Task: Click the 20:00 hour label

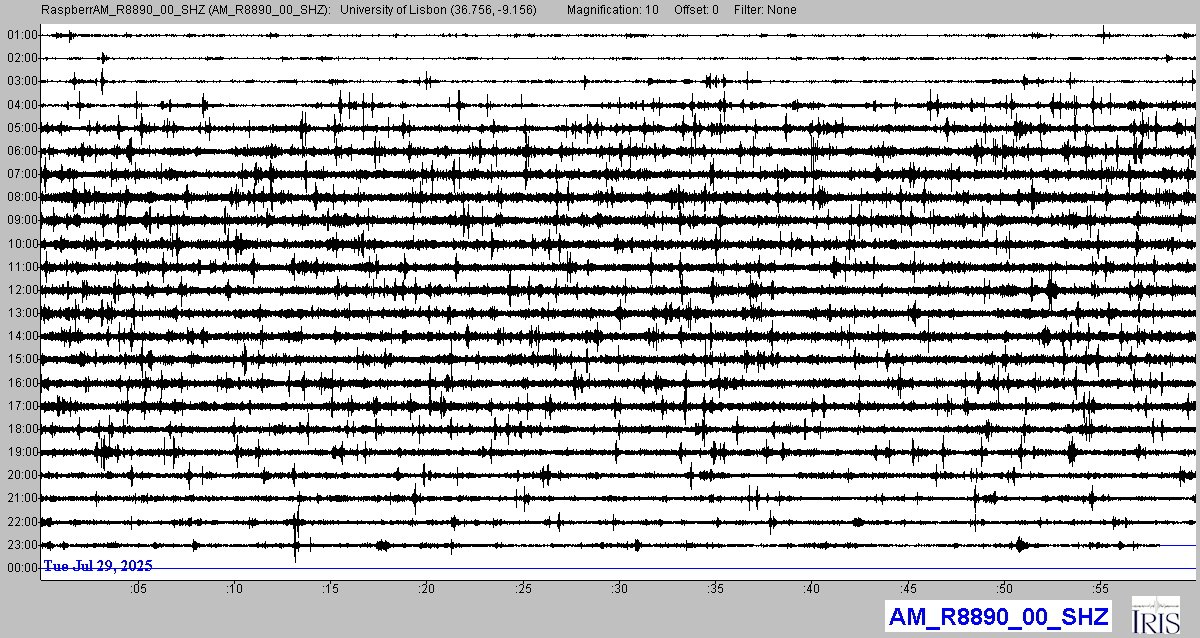Action: point(21,475)
